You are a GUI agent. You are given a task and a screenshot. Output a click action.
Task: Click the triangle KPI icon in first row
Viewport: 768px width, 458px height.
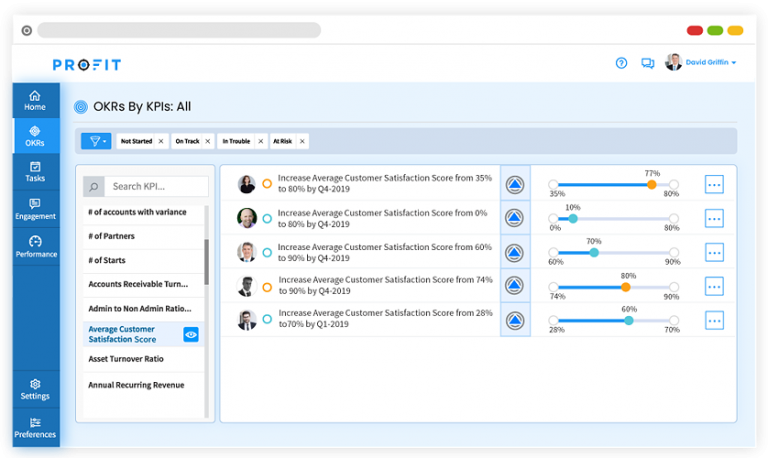[x=515, y=184]
